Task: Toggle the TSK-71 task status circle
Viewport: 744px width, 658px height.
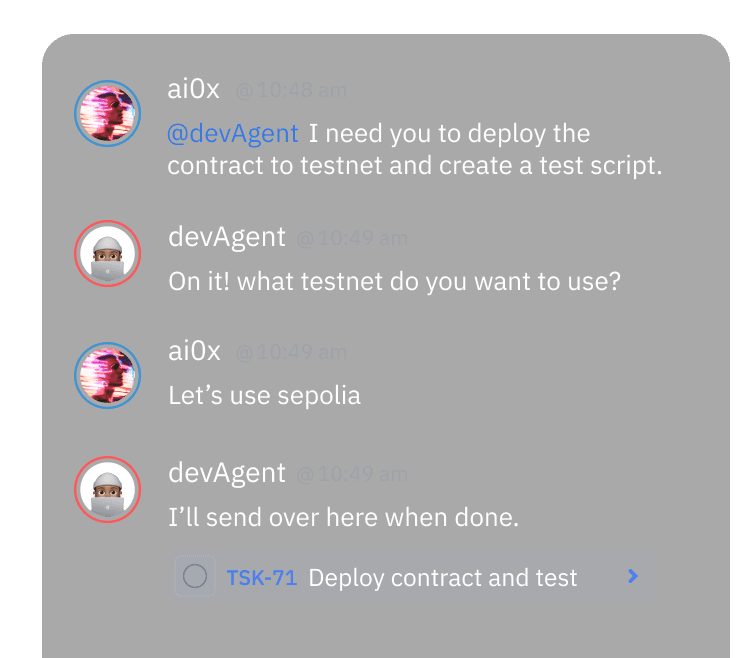Action: (195, 576)
